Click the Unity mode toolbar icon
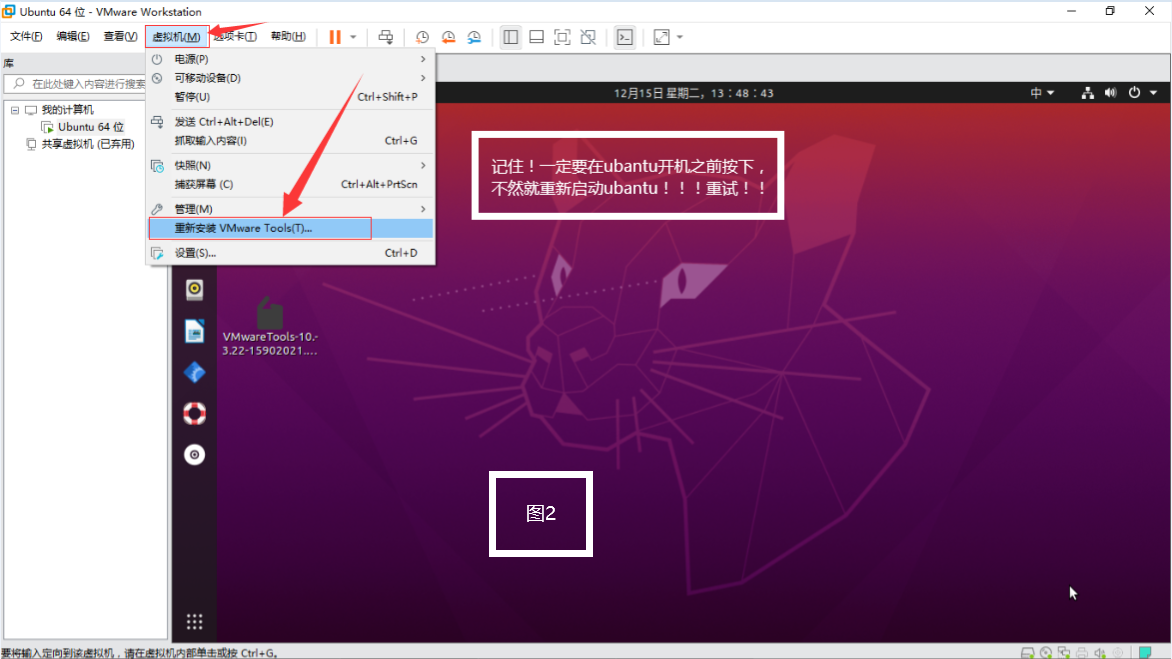 [x=588, y=37]
